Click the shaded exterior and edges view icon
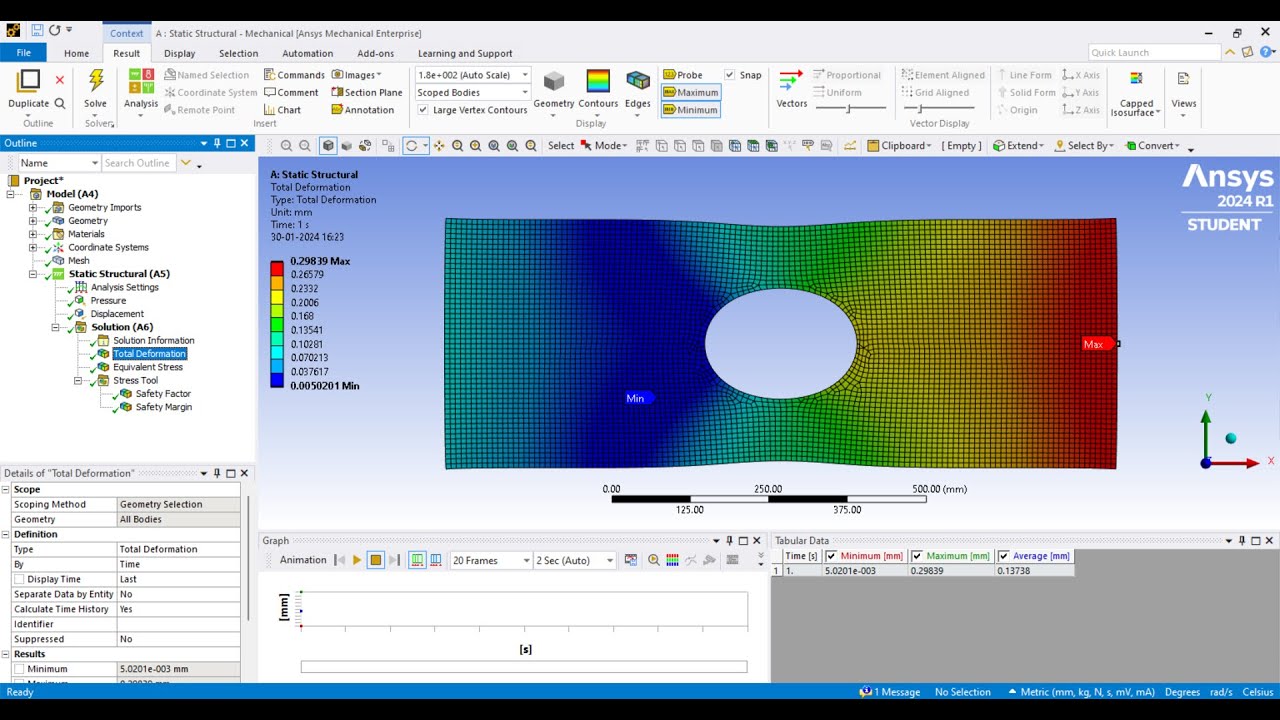 click(x=328, y=146)
